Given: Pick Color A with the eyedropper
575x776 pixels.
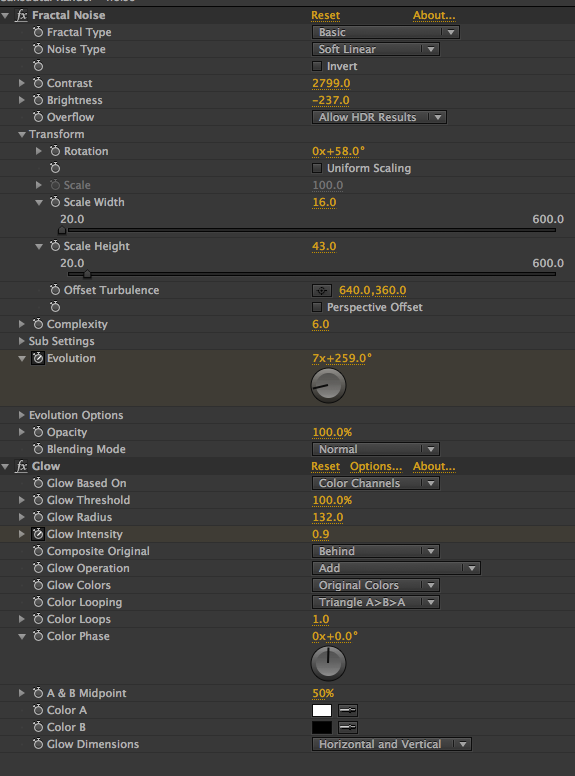Looking at the screenshot, I should click(x=348, y=711).
